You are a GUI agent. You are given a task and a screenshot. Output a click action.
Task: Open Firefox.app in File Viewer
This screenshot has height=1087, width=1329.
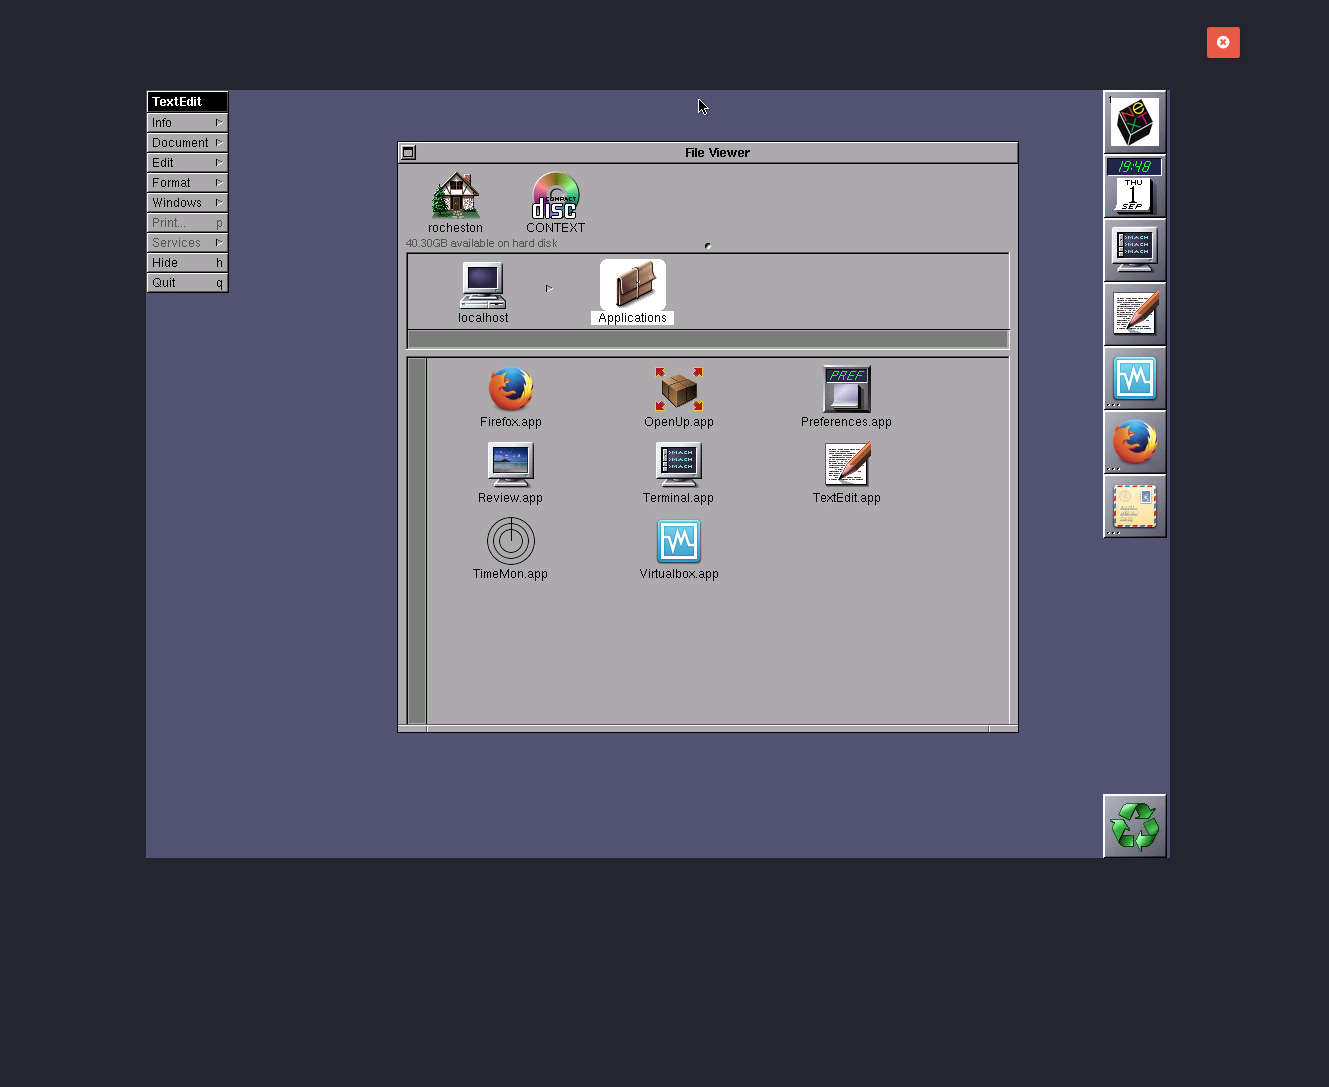(x=510, y=389)
